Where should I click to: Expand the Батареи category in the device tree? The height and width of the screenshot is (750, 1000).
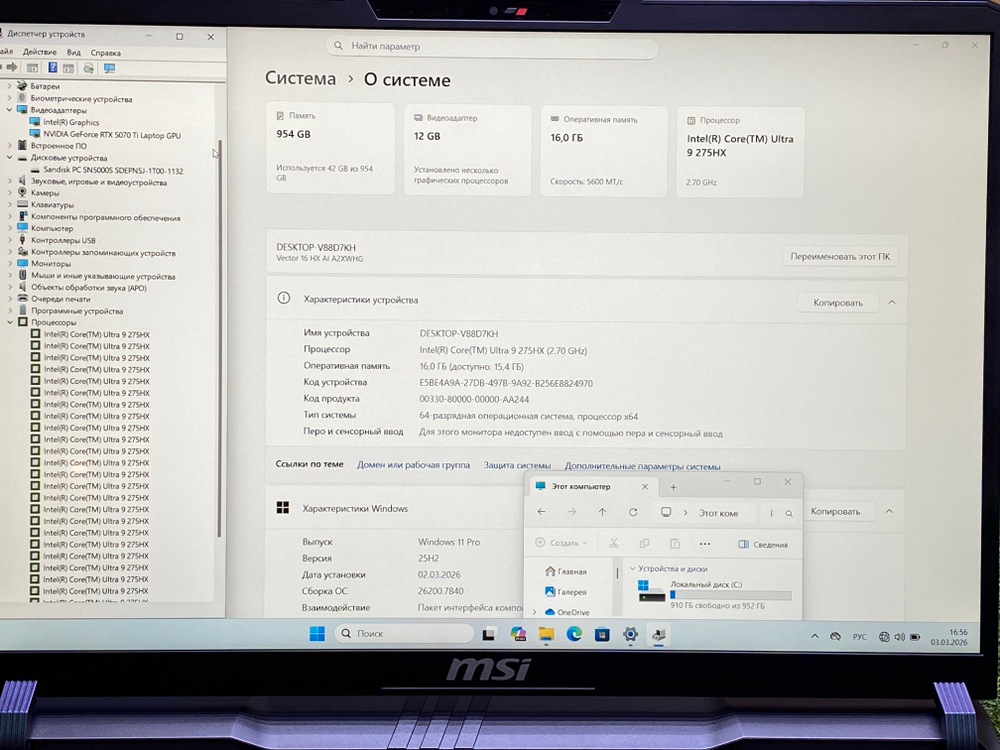tap(9, 86)
